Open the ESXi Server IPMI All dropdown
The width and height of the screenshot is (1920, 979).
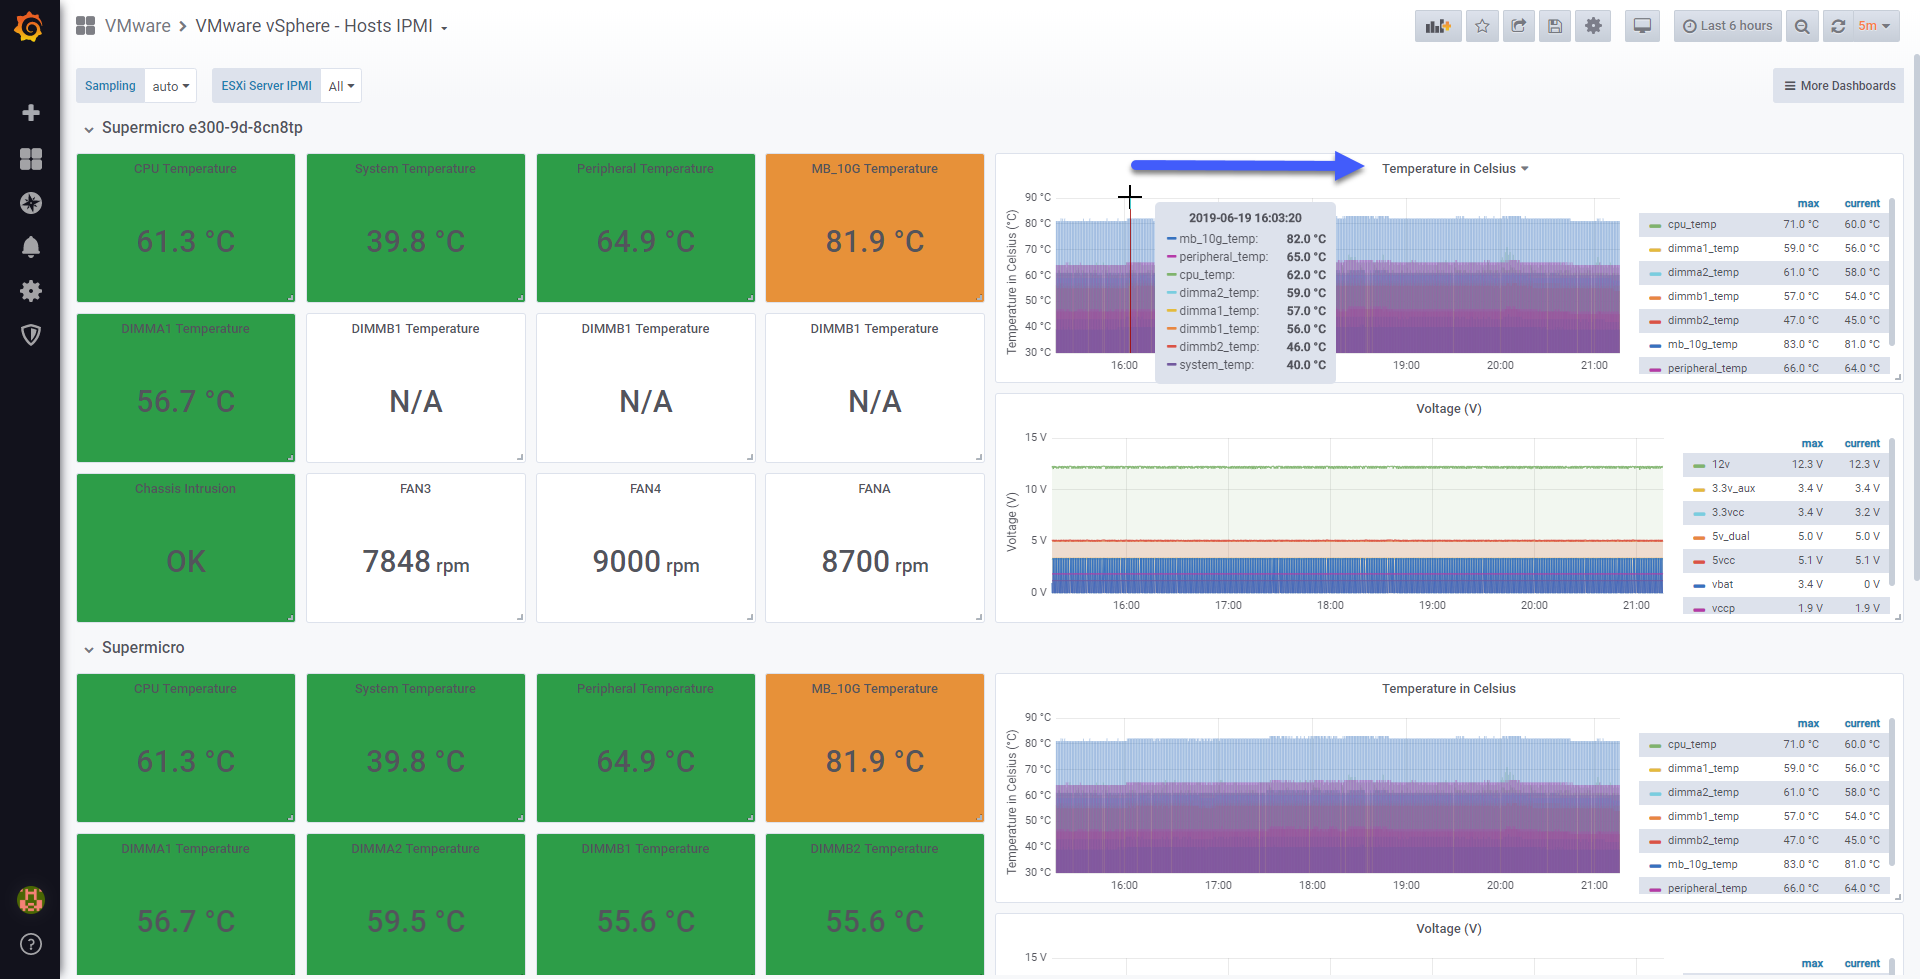click(341, 86)
